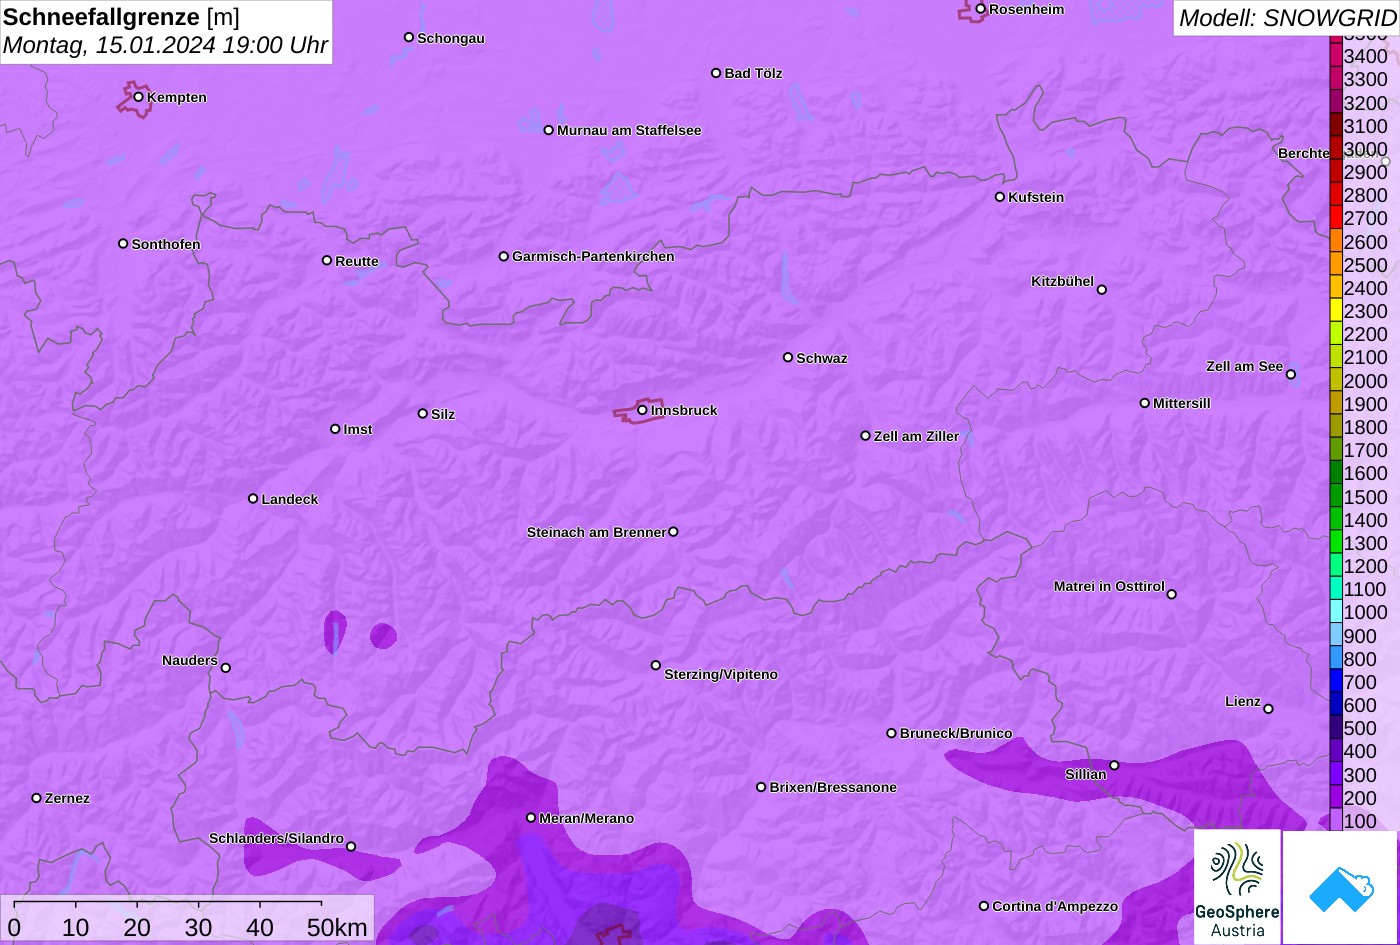The height and width of the screenshot is (945, 1400).
Task: Click the 1000 cyan legend swatch
Action: (1336, 612)
